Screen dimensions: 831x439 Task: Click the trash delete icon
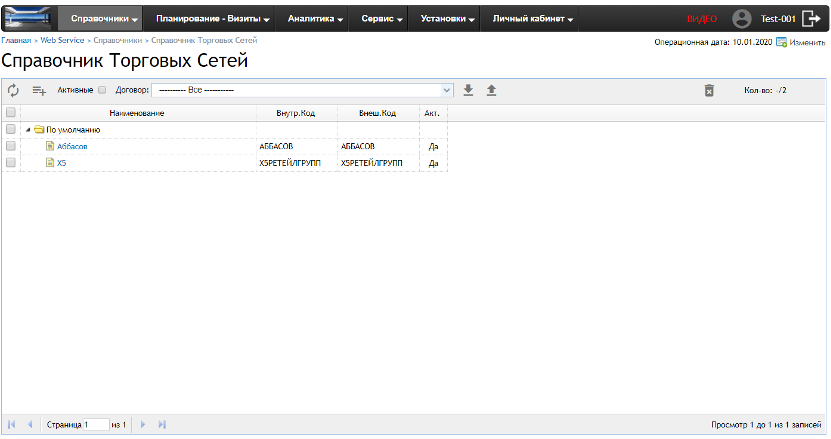[x=709, y=91]
